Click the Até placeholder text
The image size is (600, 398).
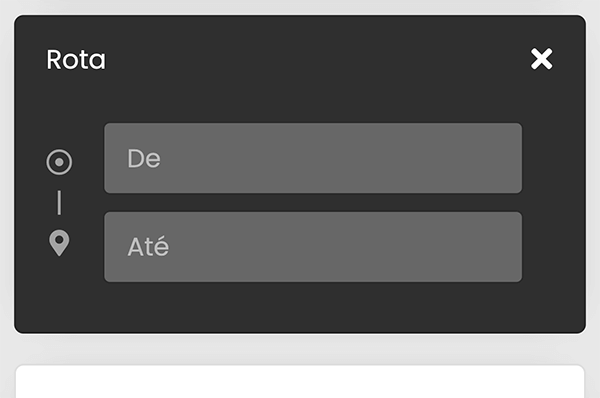pos(148,246)
